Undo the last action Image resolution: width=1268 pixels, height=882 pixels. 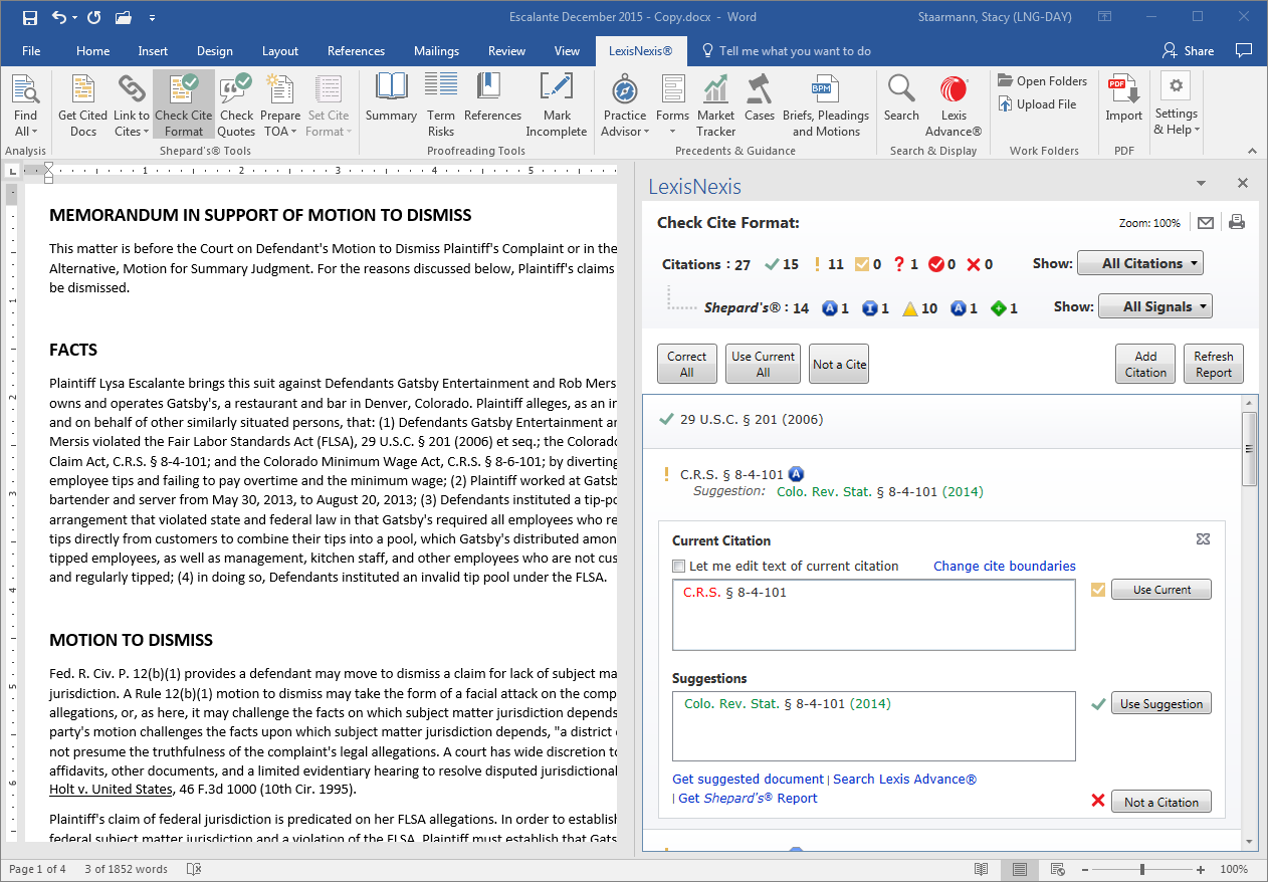click(x=59, y=17)
